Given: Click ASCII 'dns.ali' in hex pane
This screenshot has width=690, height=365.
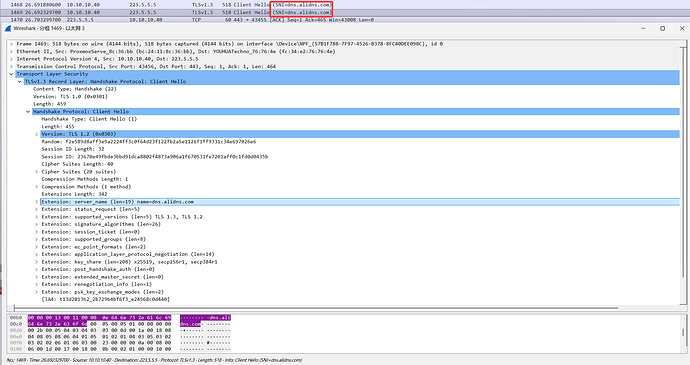Looking at the screenshot, I should pos(220,317).
